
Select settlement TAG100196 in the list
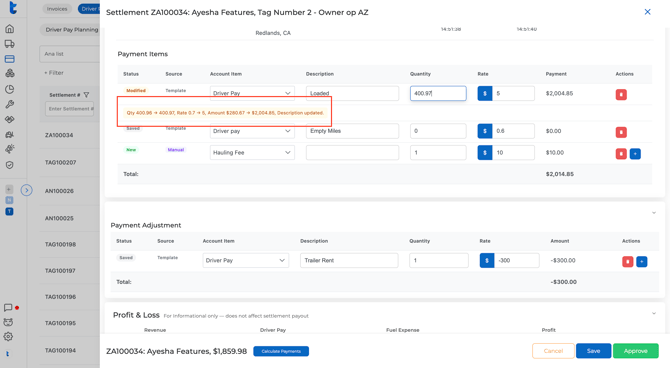61,297
